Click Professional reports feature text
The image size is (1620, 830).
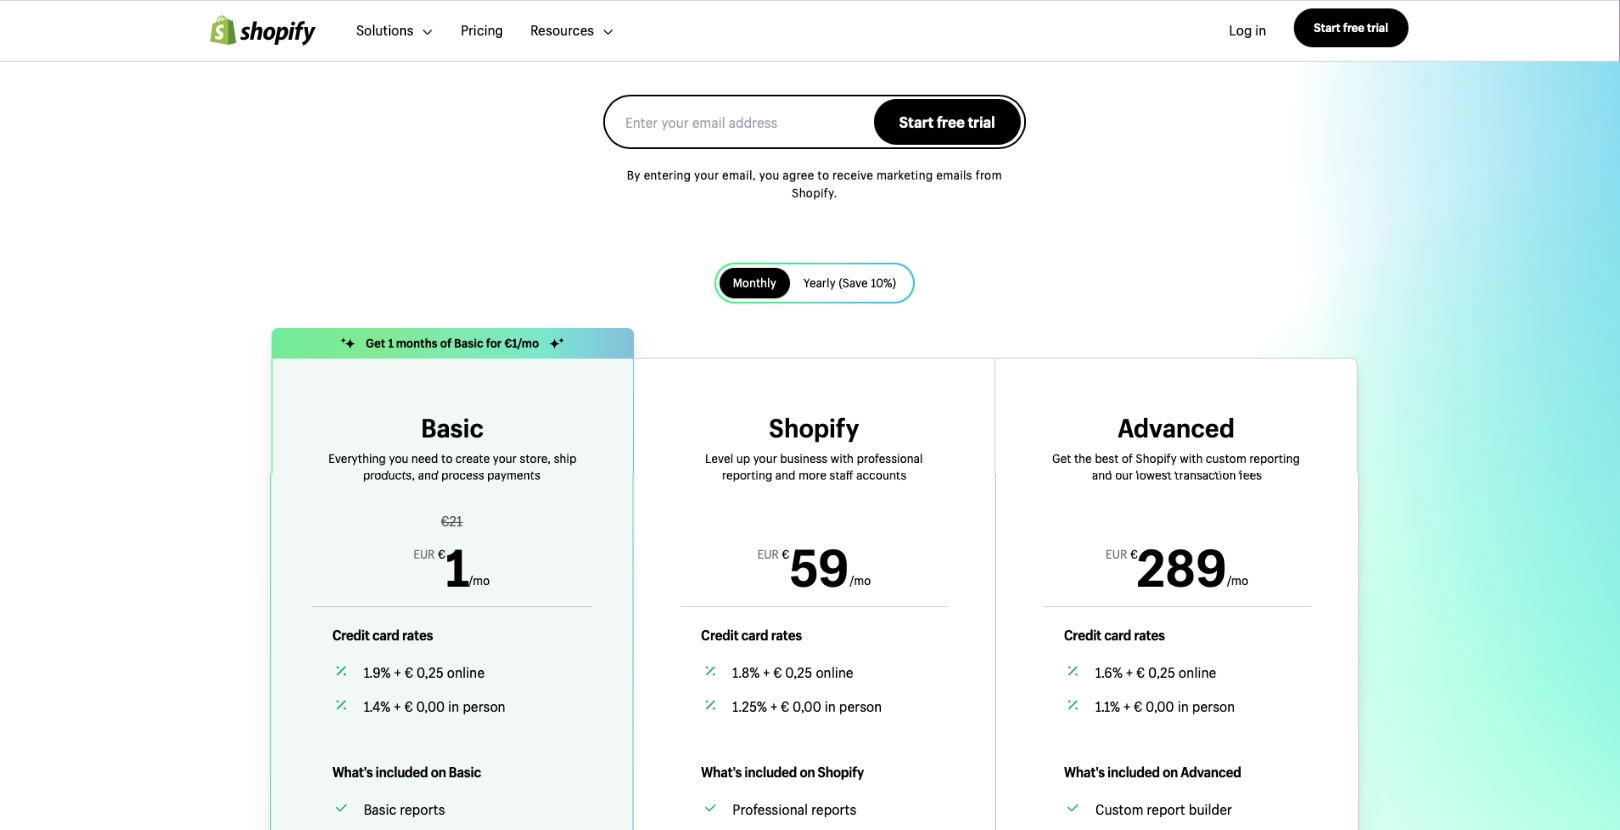point(794,810)
